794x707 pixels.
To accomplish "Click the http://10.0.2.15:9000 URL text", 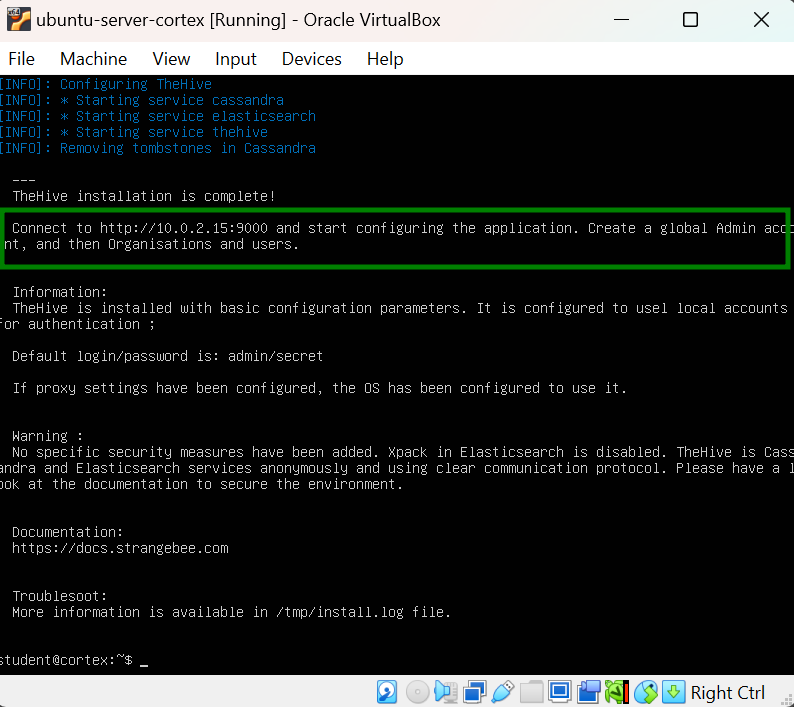I will 184,228.
